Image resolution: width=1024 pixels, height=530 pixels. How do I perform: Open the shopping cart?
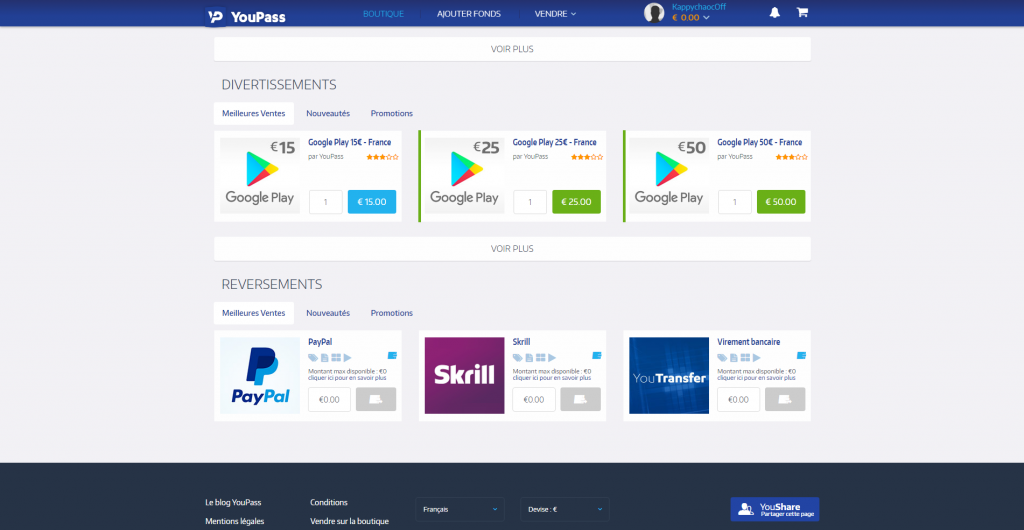click(x=802, y=13)
